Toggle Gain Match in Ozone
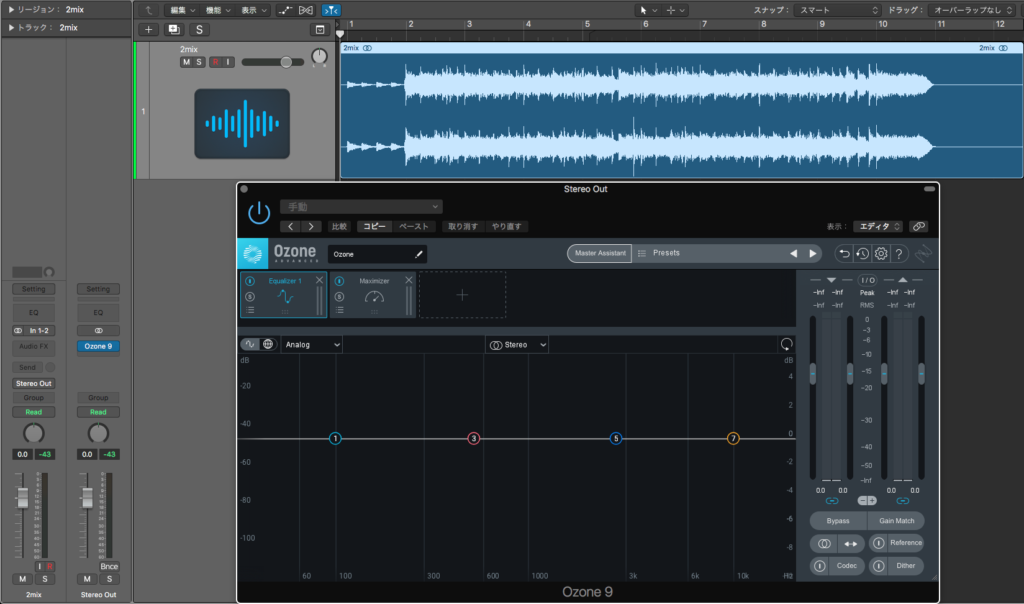 896,521
